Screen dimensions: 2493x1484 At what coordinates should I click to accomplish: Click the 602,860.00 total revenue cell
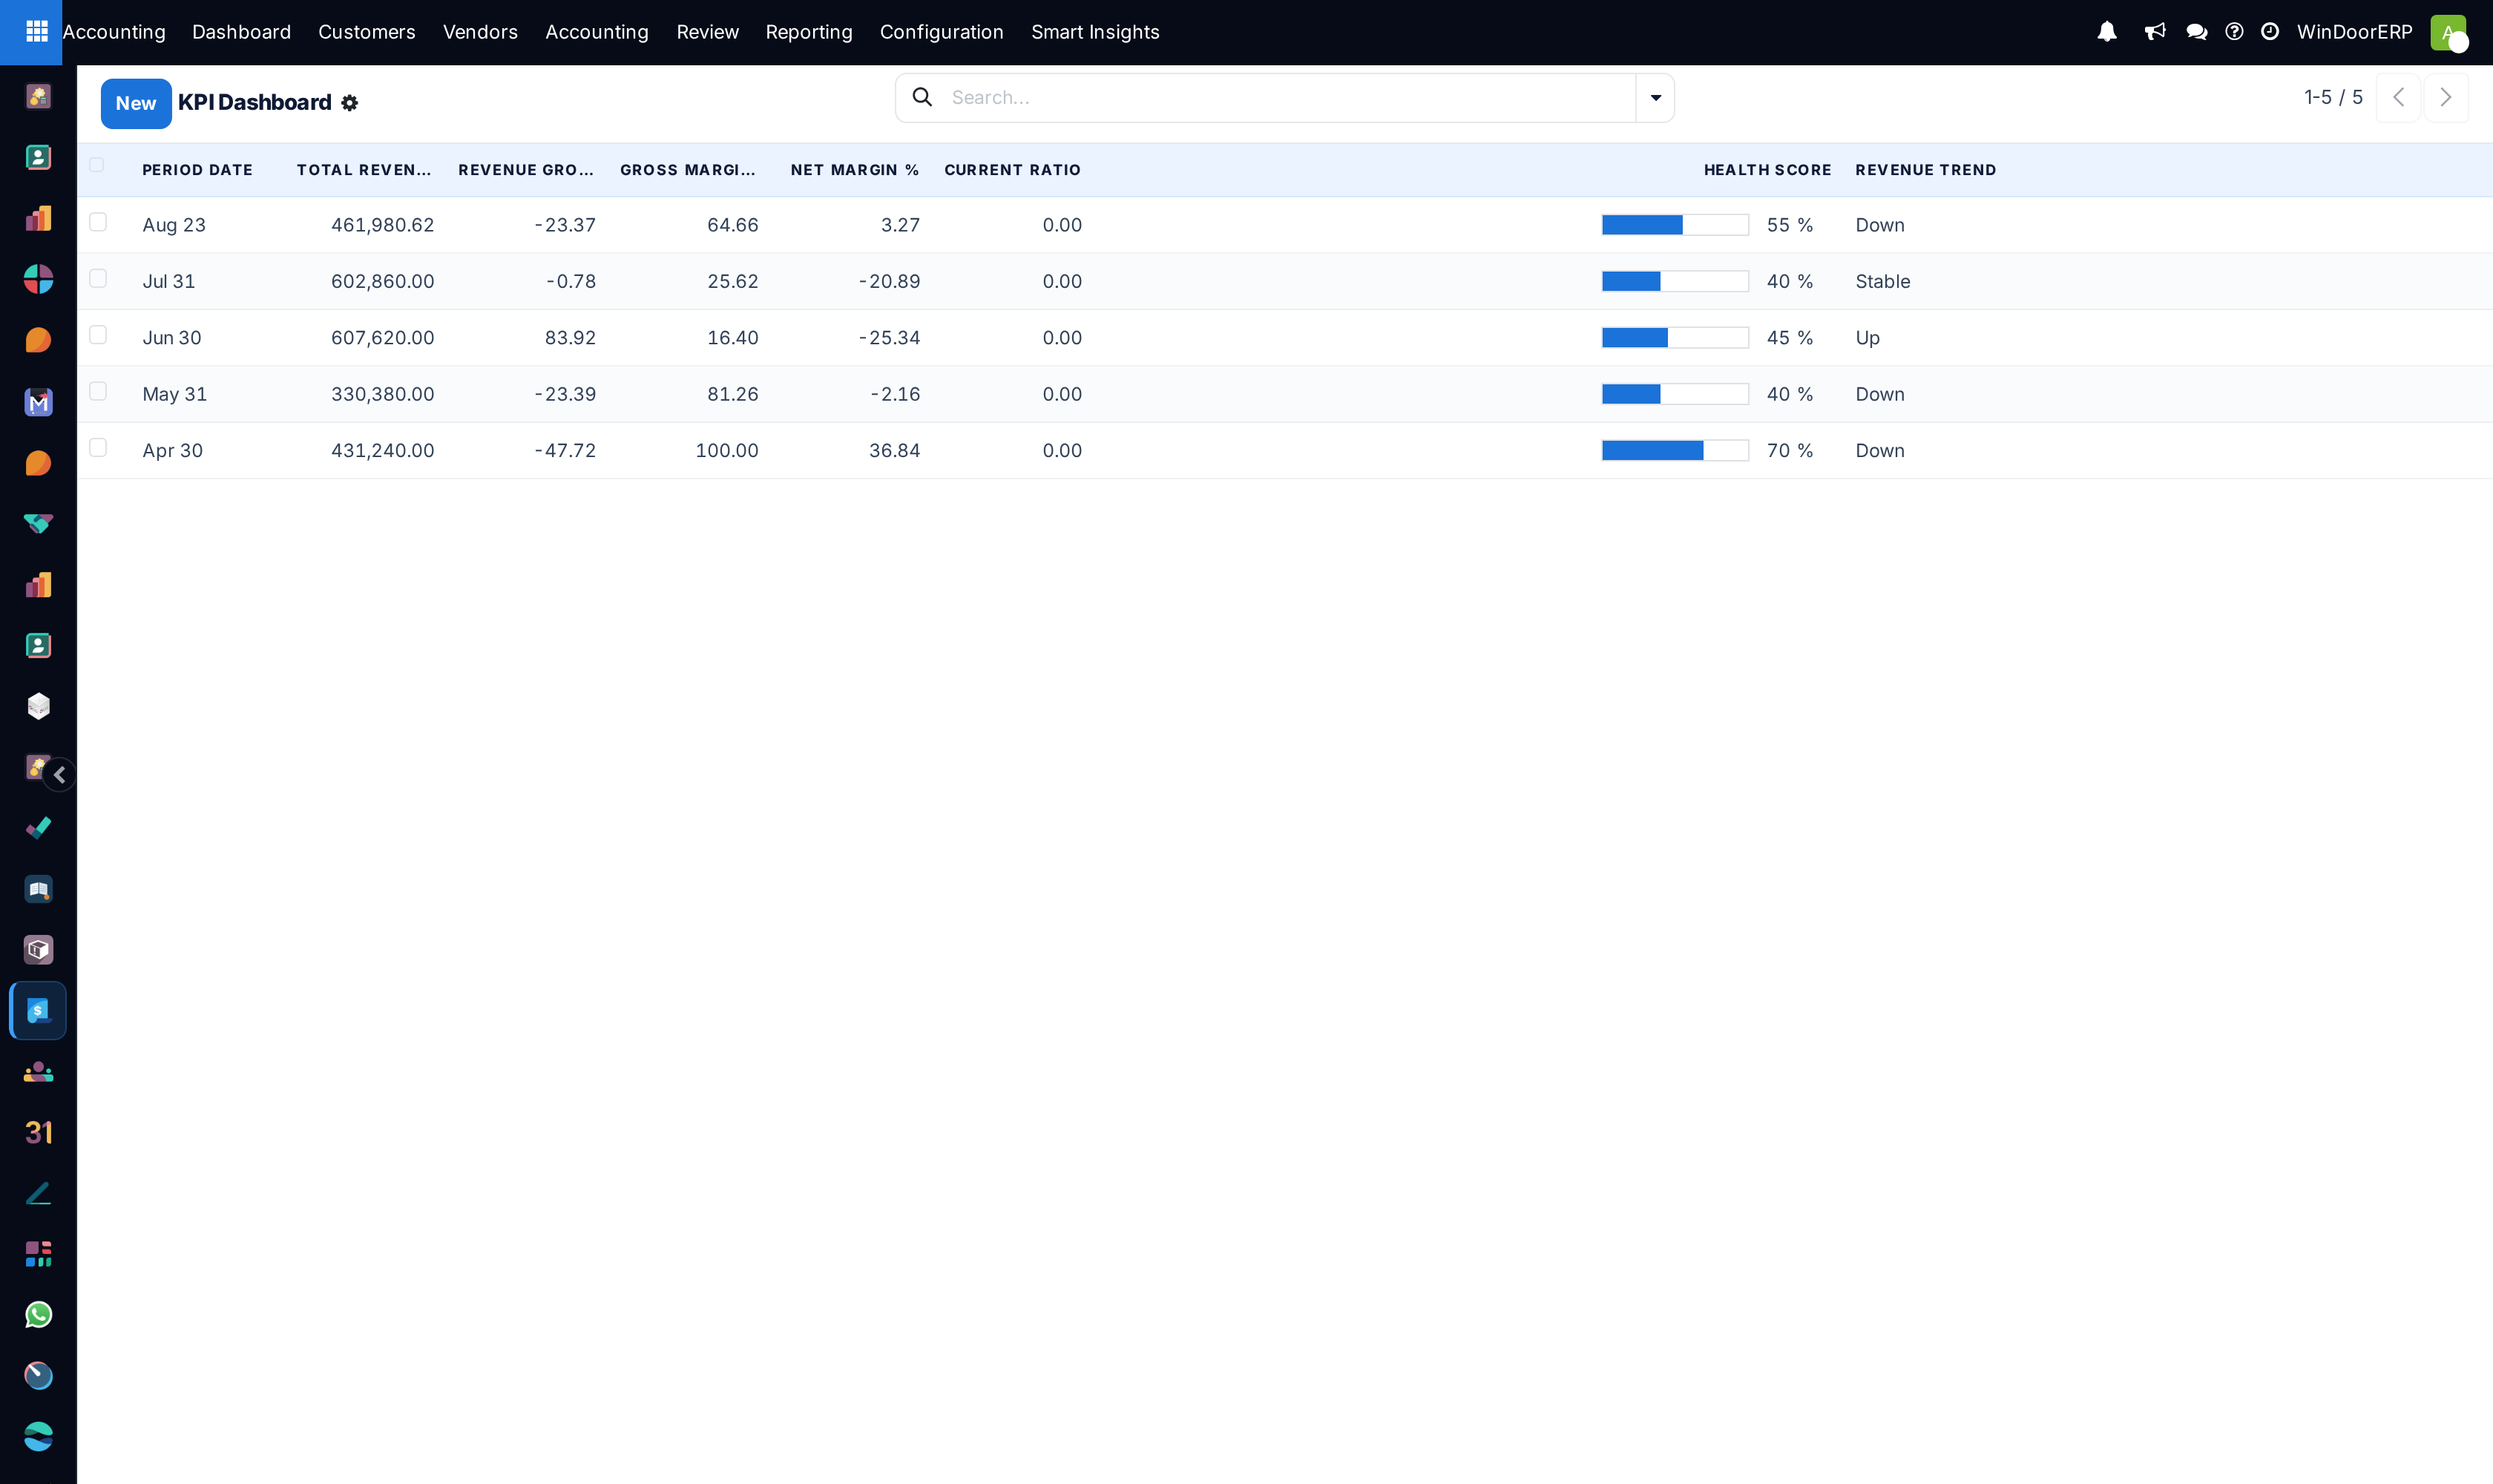382,281
